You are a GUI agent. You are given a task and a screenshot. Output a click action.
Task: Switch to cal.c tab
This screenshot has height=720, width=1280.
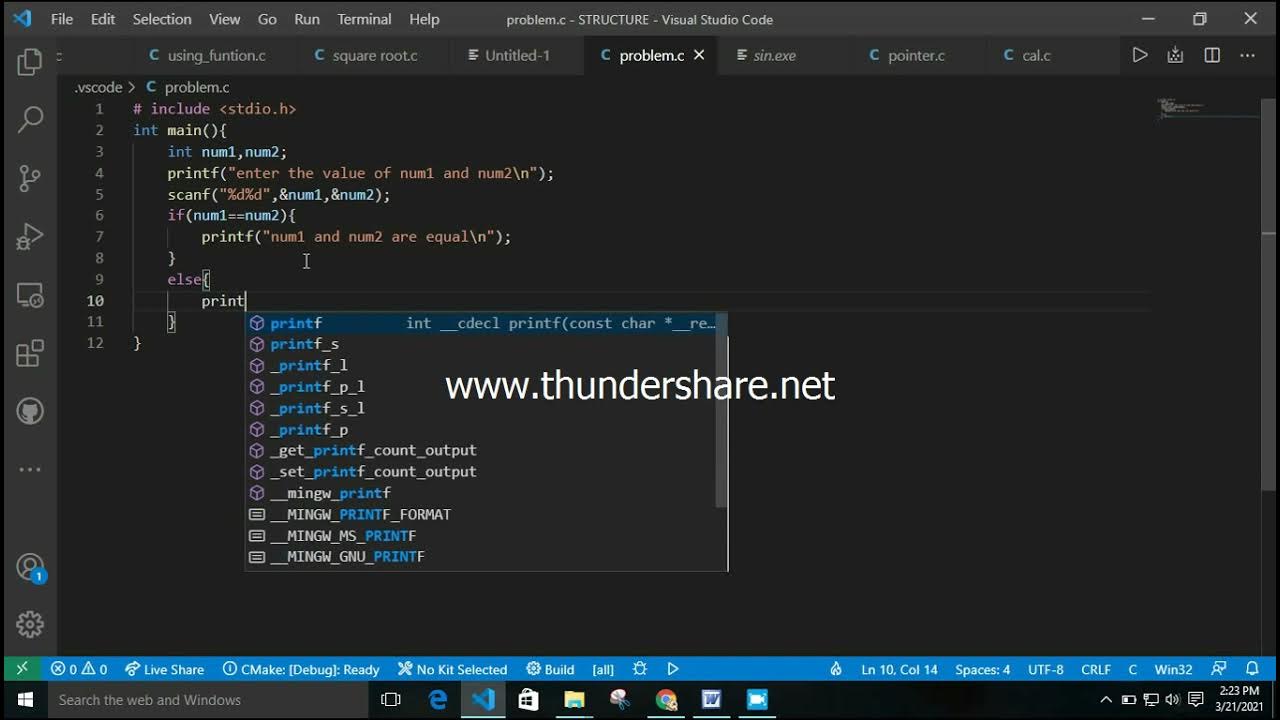[x=1028, y=55]
